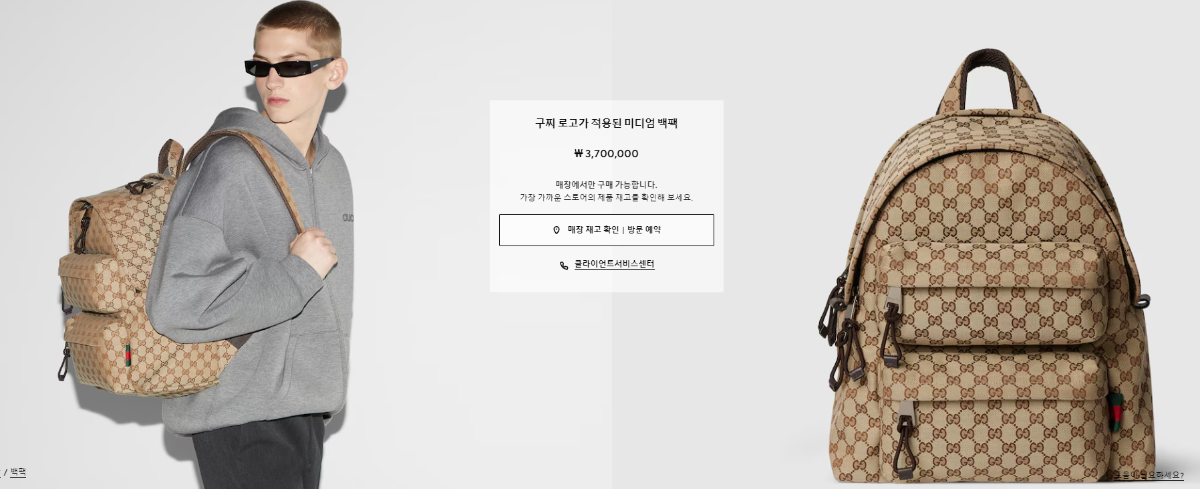Click the phone icon beside 클라이언트서비스센터
Image resolution: width=1200 pixels, height=489 pixels.
coord(564,265)
